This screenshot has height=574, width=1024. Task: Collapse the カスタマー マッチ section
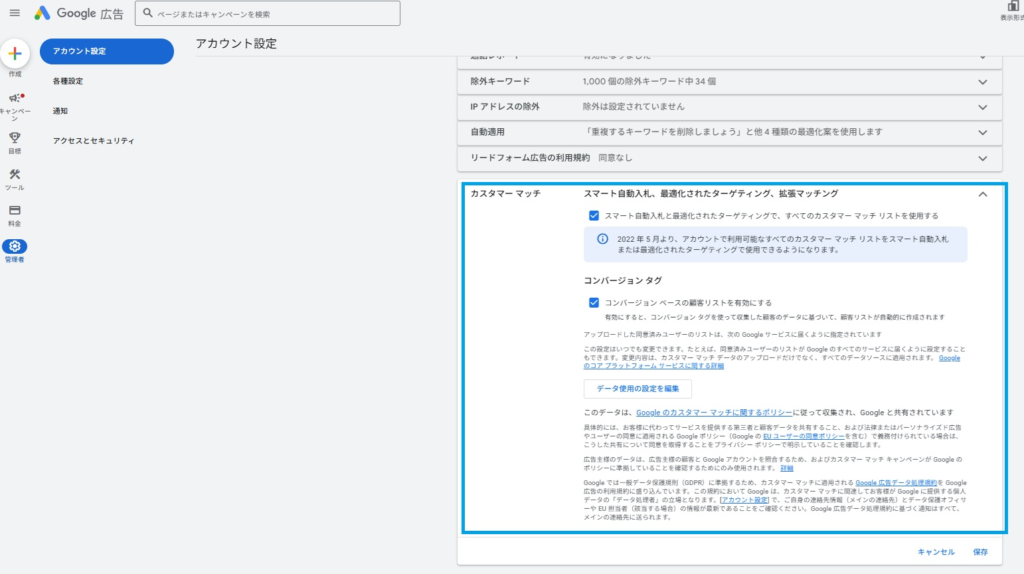pyautogui.click(x=983, y=194)
